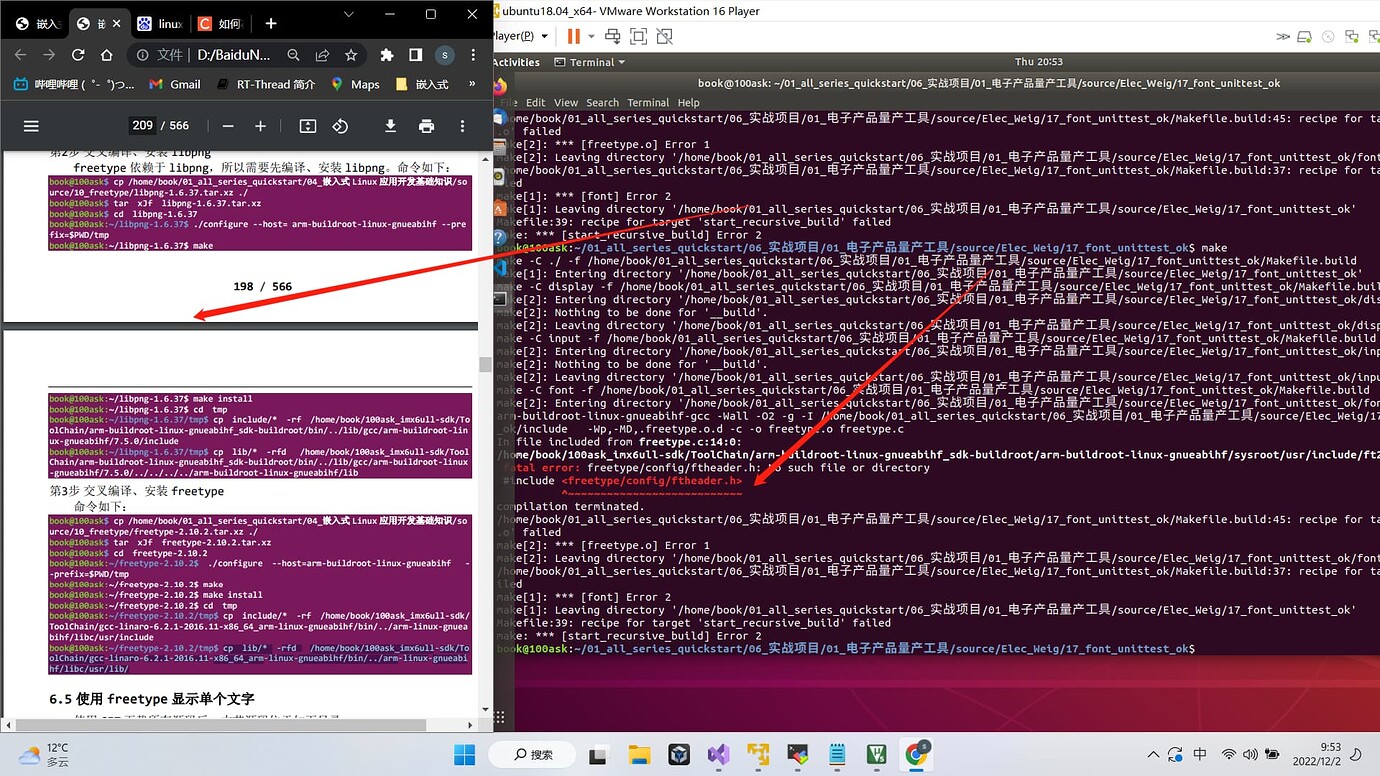Go to Chrome home page
The image size is (1380, 776).
107,55
